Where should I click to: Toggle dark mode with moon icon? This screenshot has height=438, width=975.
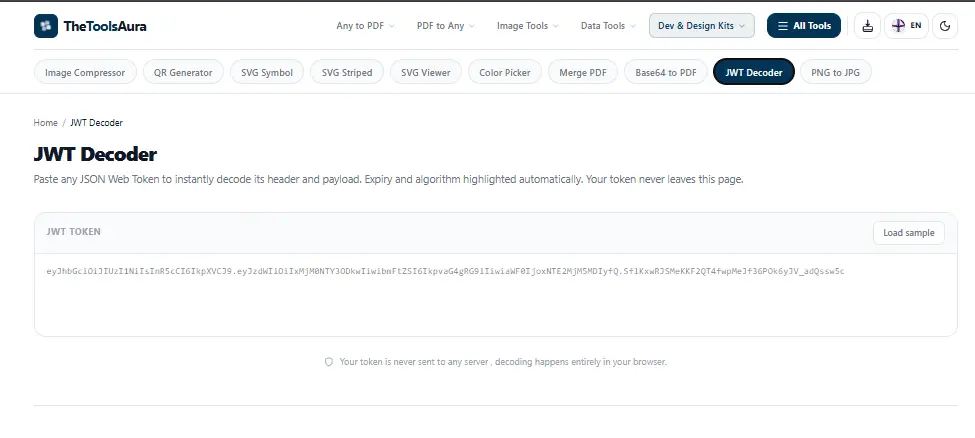coord(945,26)
